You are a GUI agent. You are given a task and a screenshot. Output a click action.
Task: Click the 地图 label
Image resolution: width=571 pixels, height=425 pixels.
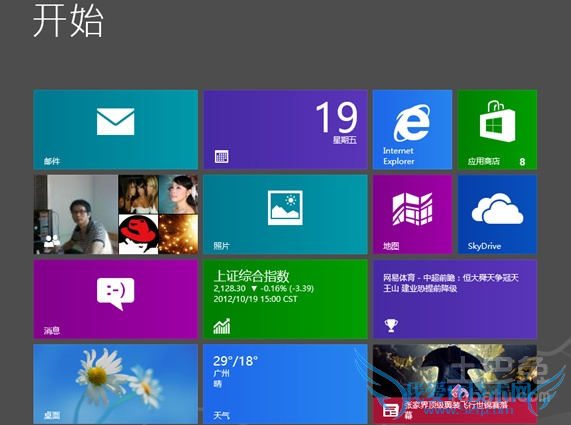coord(391,246)
